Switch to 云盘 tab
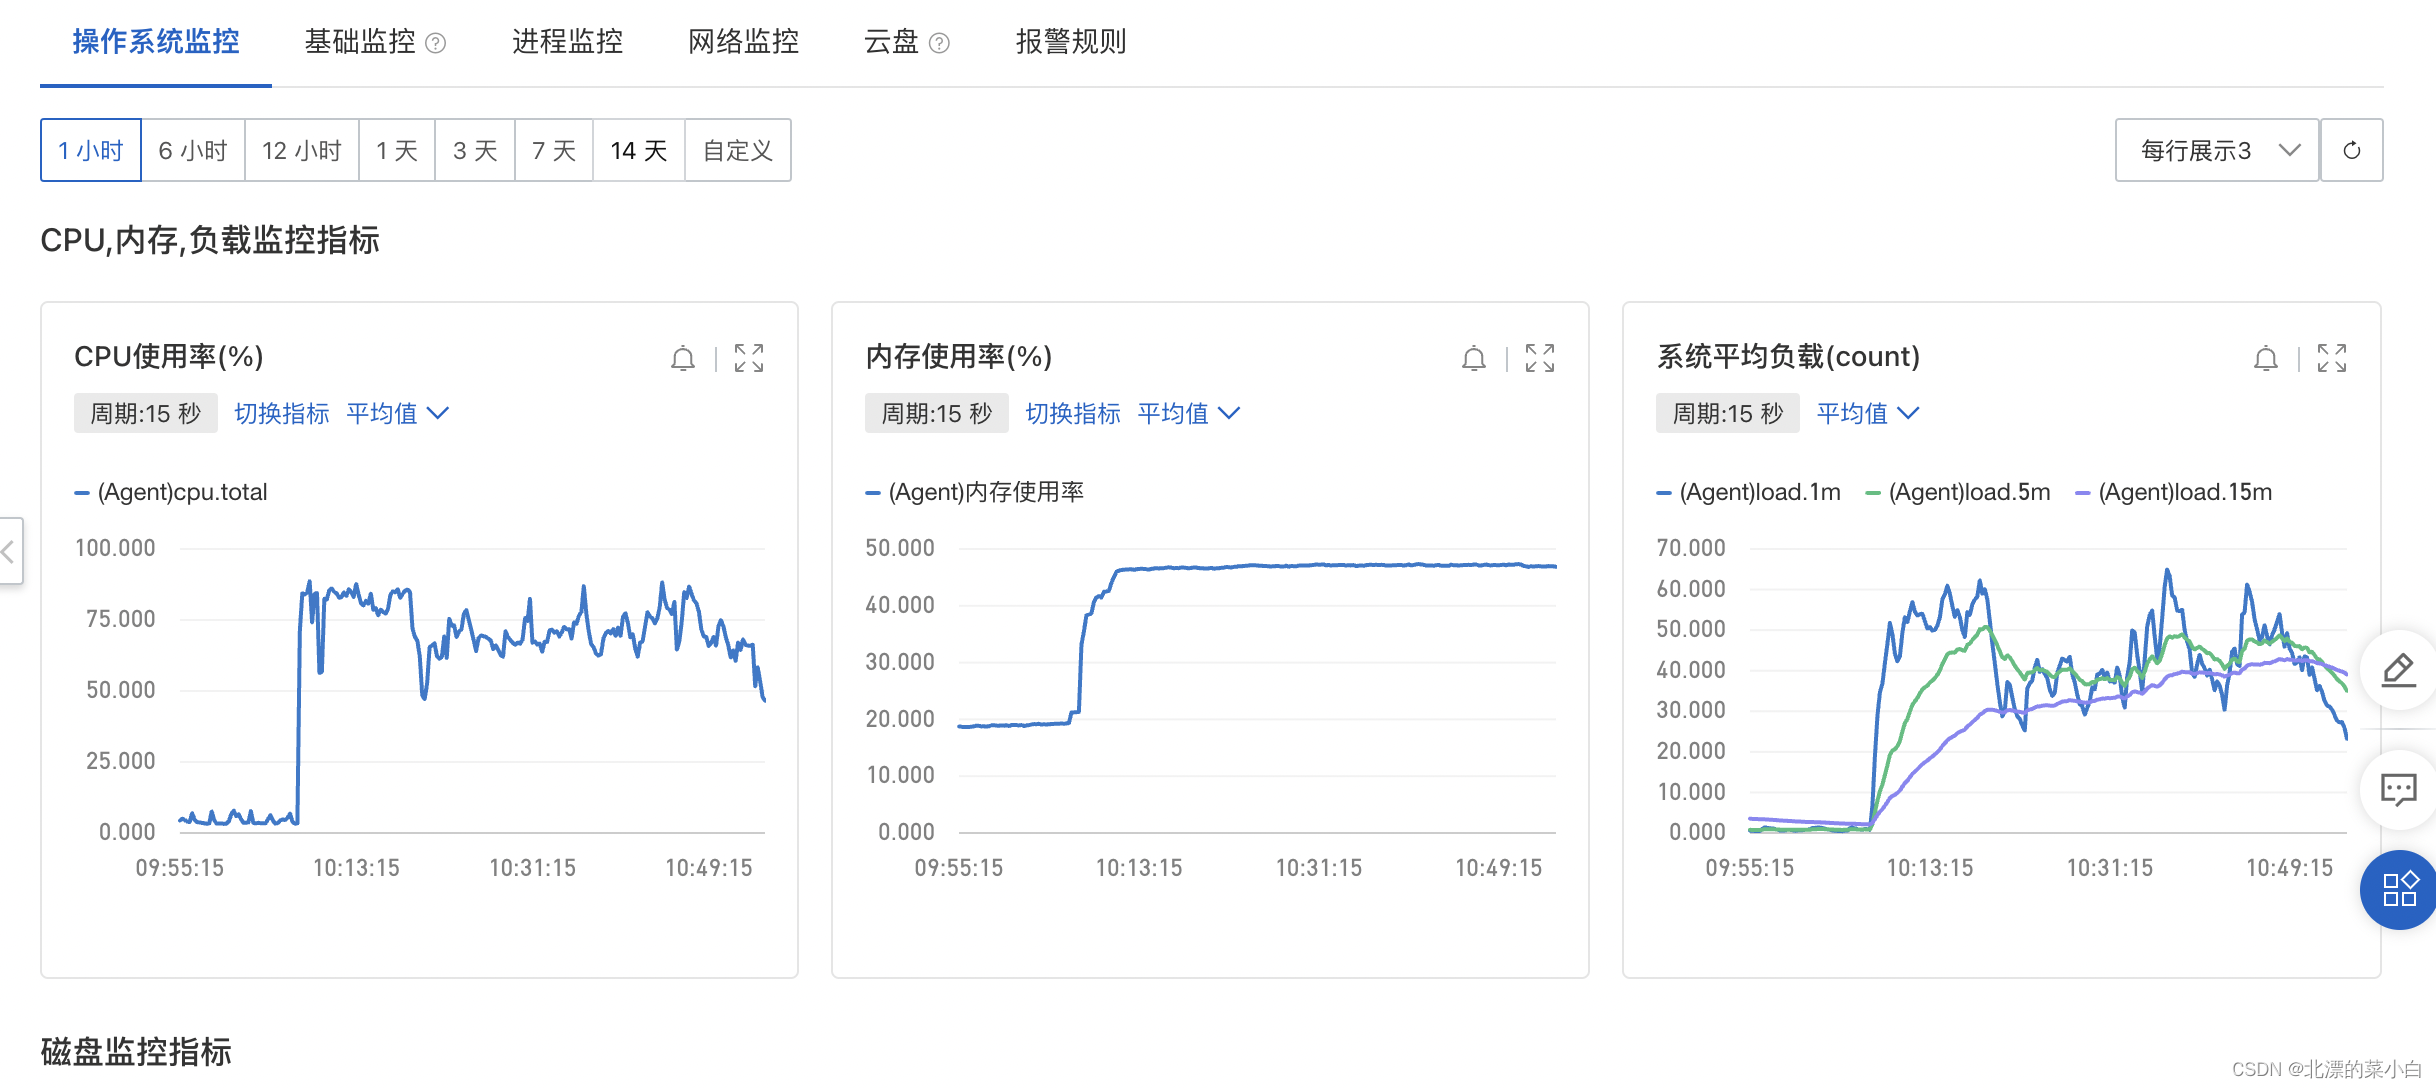Image resolution: width=2436 pixels, height=1088 pixels. click(892, 42)
